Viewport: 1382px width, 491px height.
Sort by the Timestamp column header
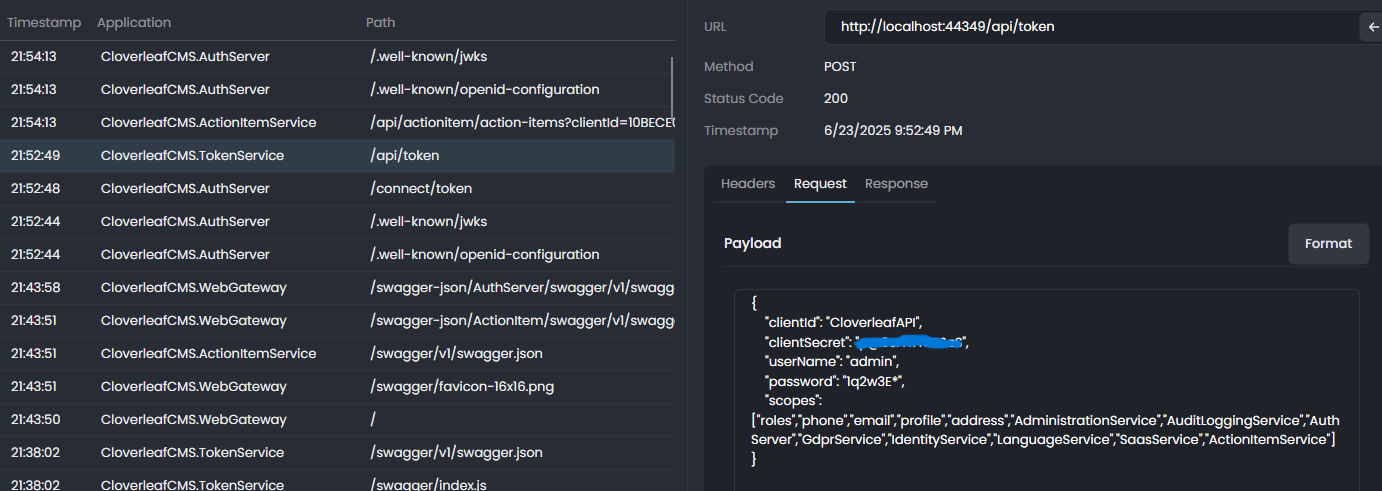[x=44, y=22]
